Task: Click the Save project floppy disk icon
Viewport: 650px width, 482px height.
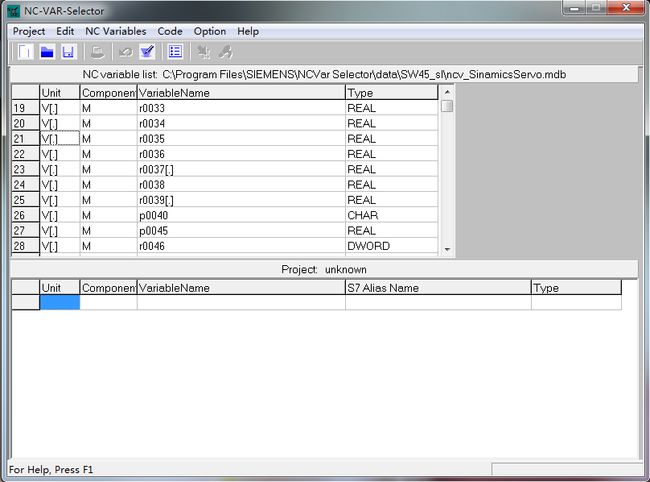Action: click(x=68, y=52)
